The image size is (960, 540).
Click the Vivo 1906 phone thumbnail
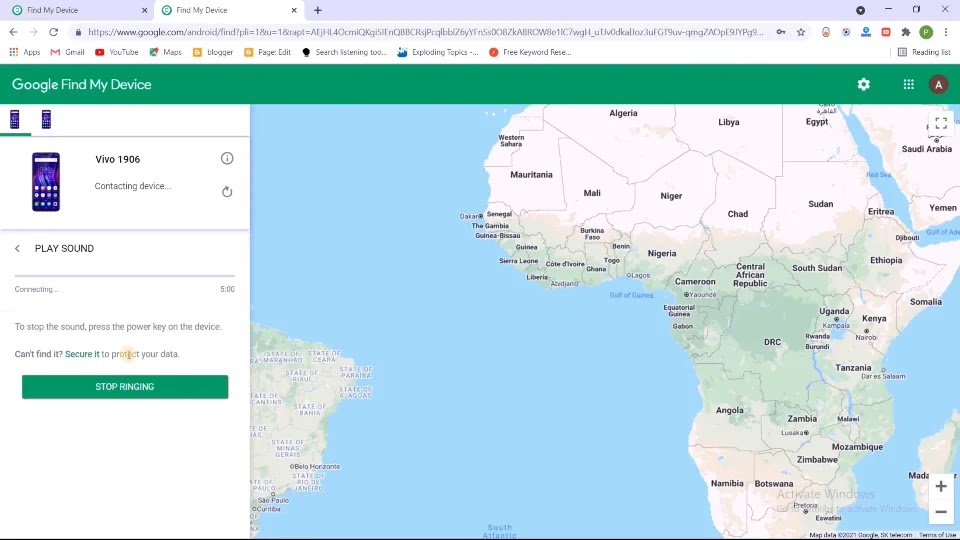(x=46, y=182)
